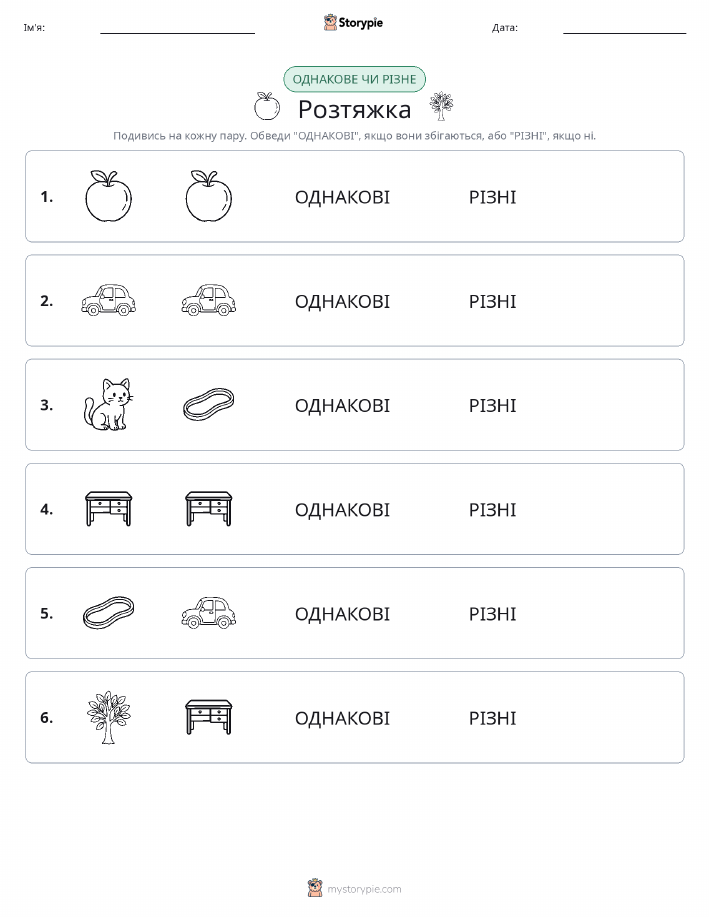The width and height of the screenshot is (709, 917).
Task: Choose РІЗНІ for the cat row
Action: click(493, 405)
